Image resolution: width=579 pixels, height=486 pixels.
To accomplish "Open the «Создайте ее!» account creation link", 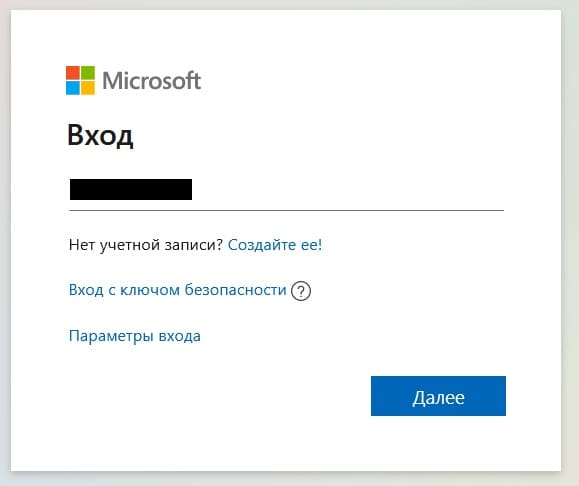I will (x=275, y=245).
